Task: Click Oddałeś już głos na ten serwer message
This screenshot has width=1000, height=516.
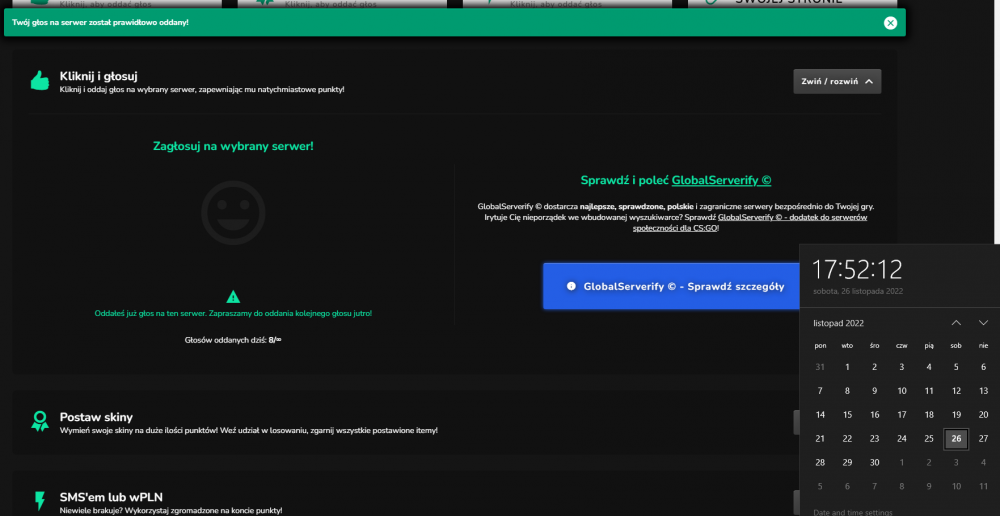Action: (233, 313)
